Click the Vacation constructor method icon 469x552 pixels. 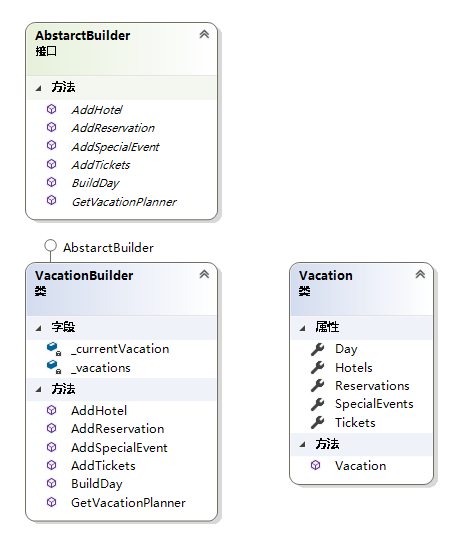(x=315, y=465)
